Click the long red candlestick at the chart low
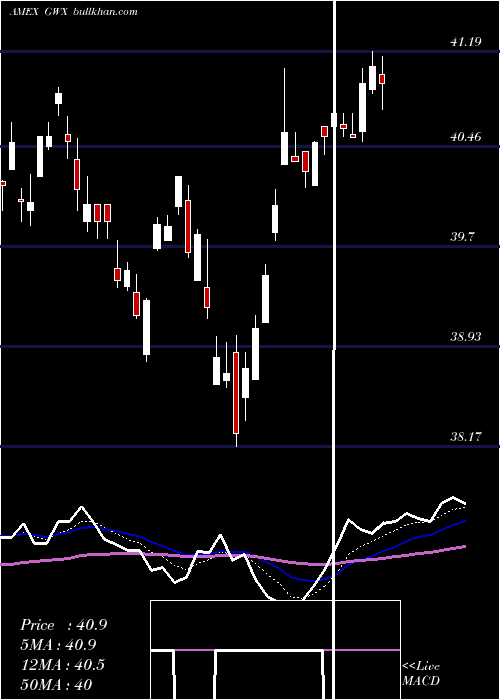The height and width of the screenshot is (700, 500). [236, 392]
